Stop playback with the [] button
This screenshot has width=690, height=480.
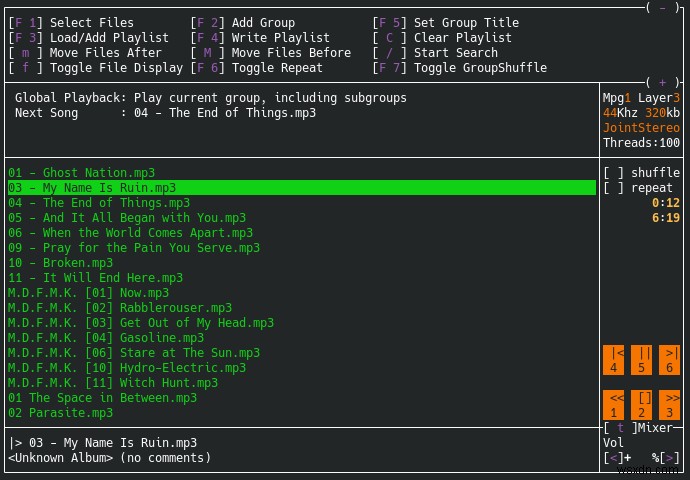point(643,404)
